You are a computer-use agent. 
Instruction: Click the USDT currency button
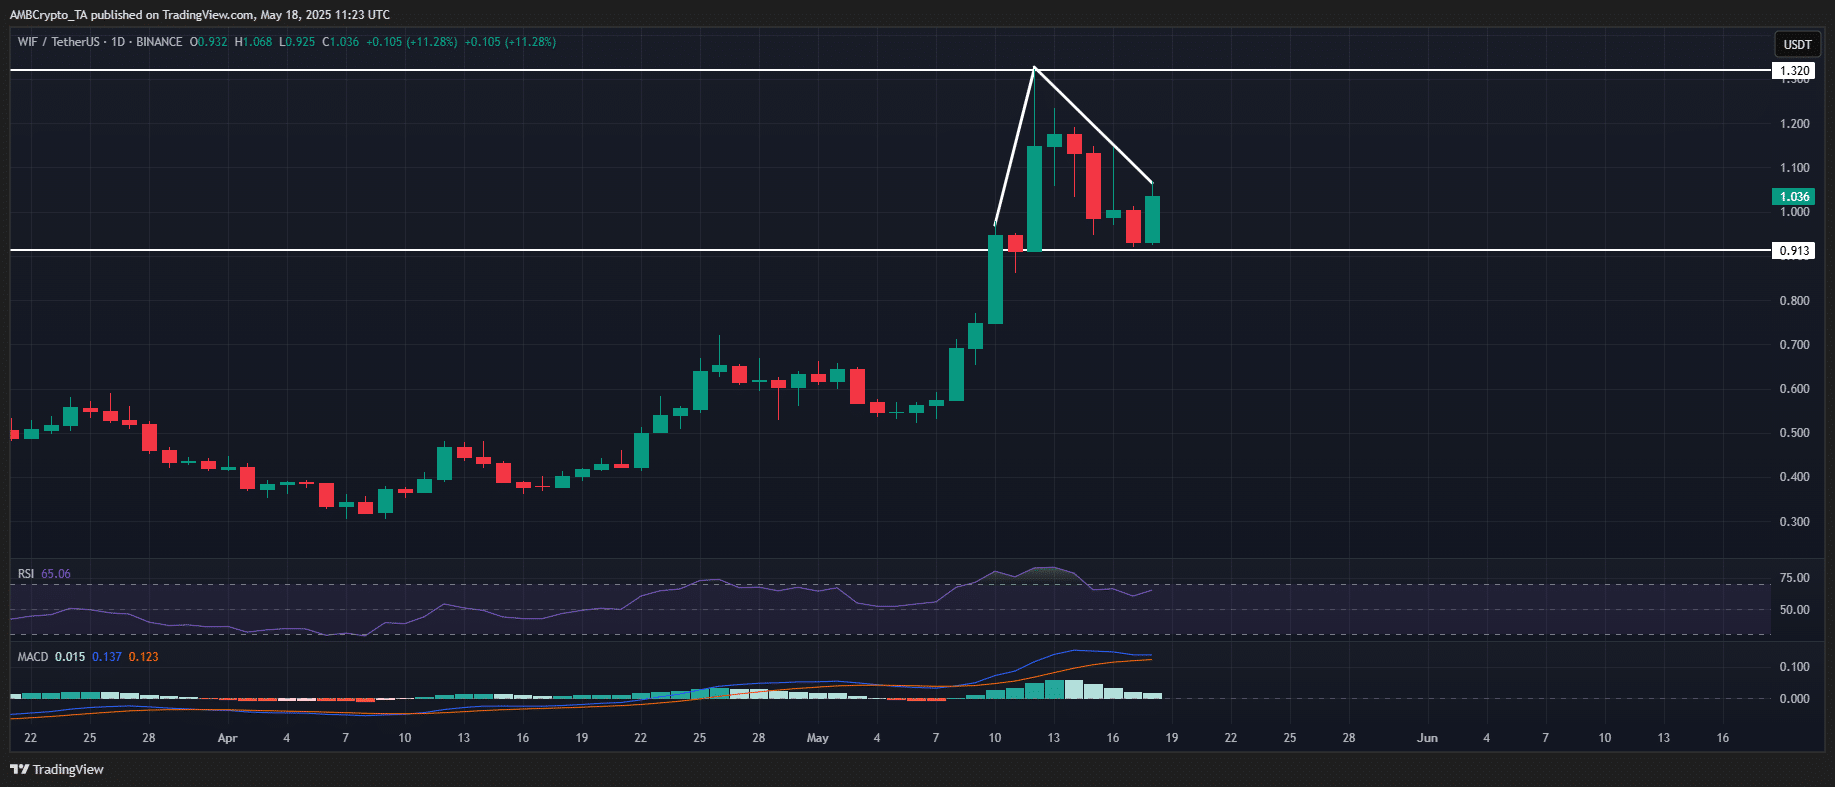[x=1797, y=44]
